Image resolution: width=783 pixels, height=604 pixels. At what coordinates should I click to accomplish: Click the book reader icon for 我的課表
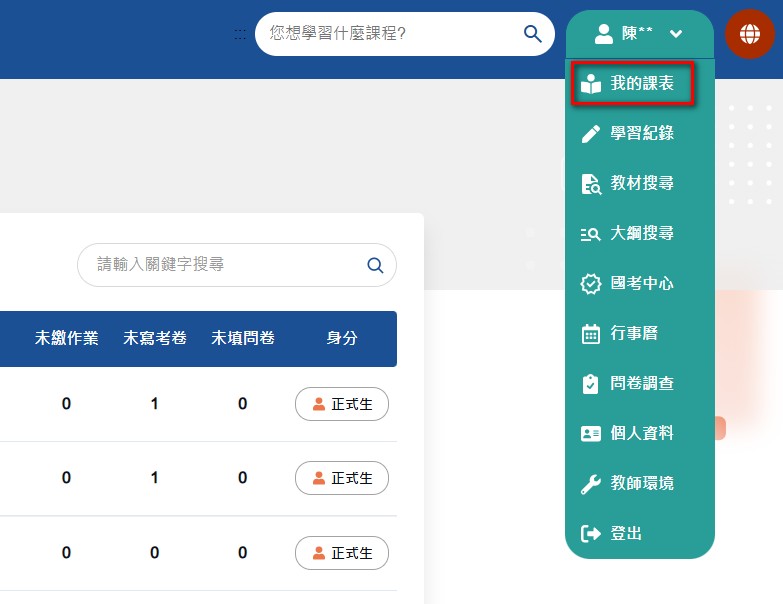pyautogui.click(x=591, y=84)
